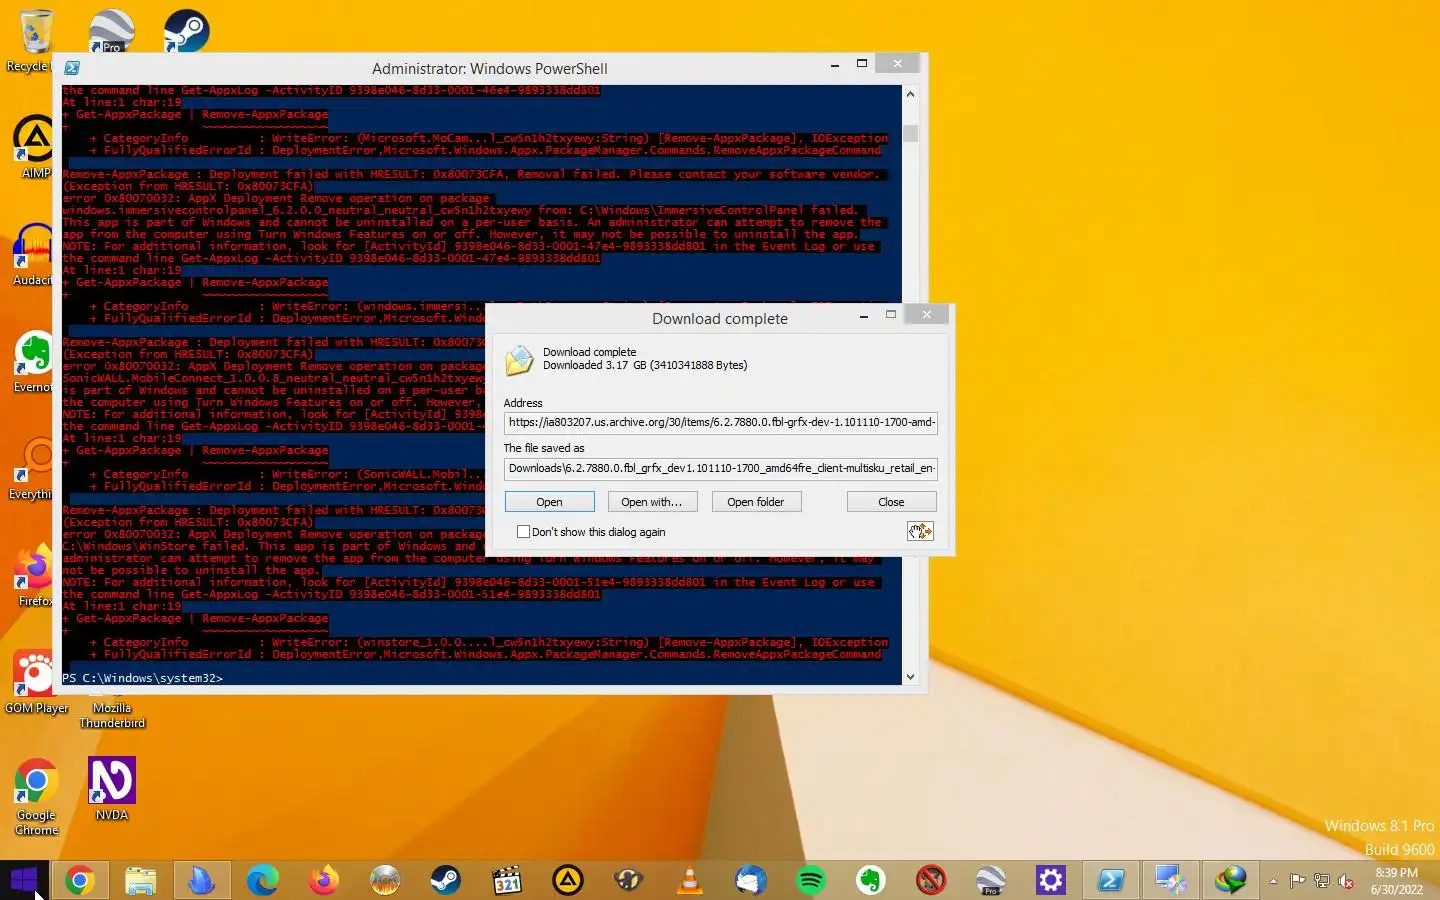
Task: Select the Firefox desktop shortcut
Action: [x=35, y=575]
